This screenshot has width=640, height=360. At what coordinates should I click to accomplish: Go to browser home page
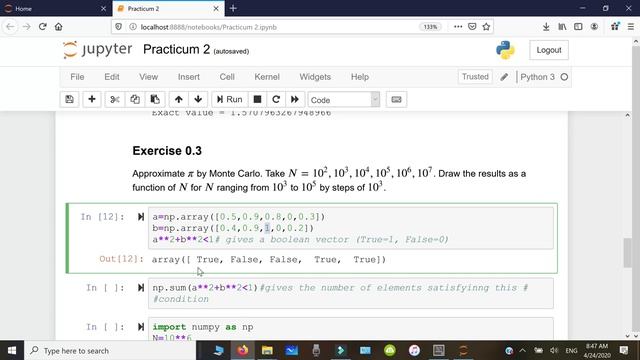pyautogui.click(x=59, y=27)
